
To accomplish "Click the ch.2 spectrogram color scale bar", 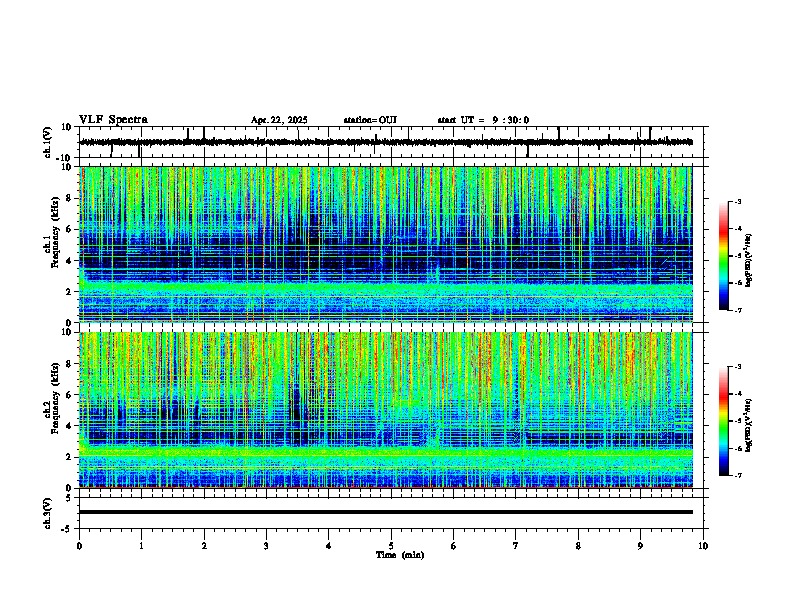I will [x=724, y=421].
